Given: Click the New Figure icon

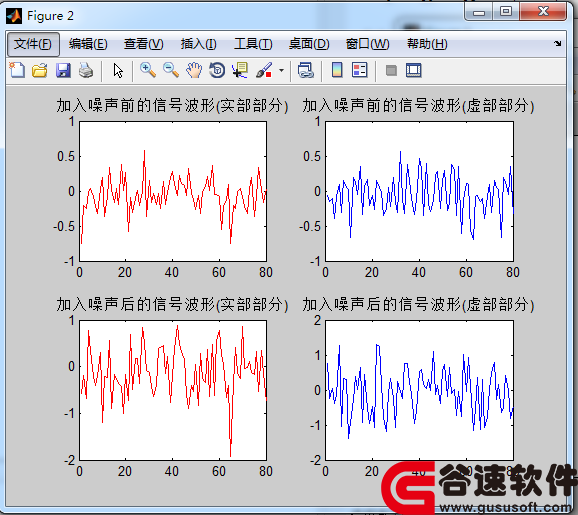Looking at the screenshot, I should pos(17,70).
